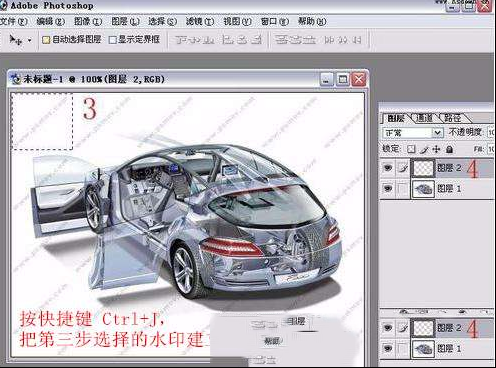Select the Move tool icon in options bar
496x368 pixels.
(x=15, y=40)
